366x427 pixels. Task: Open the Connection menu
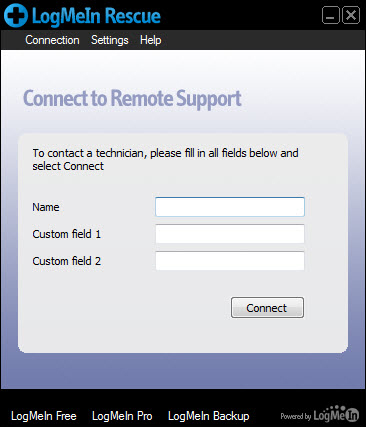52,40
